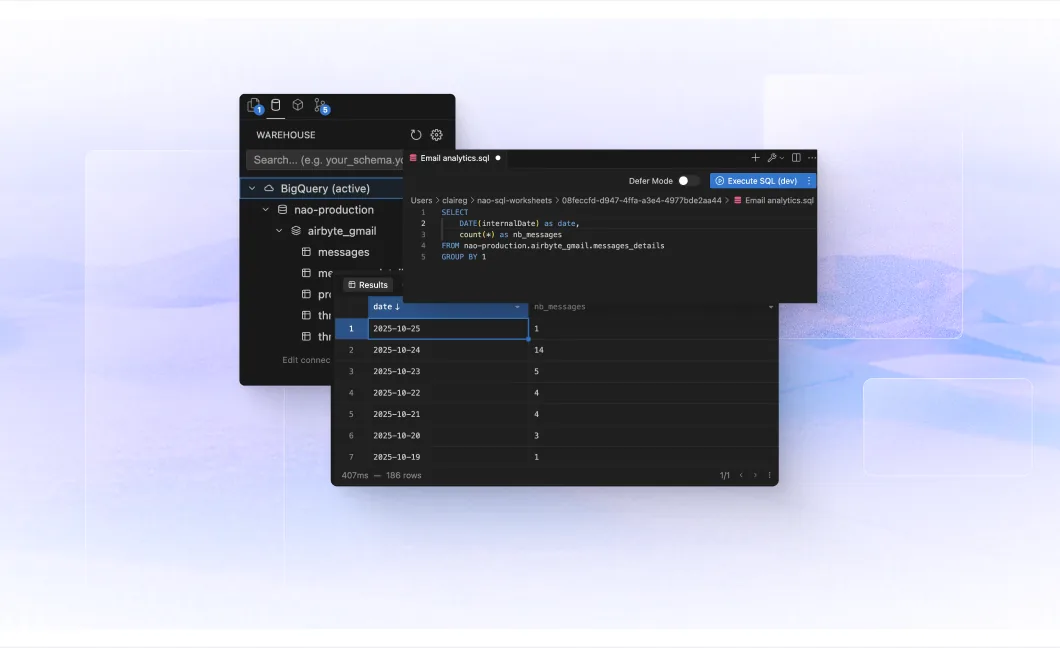Click the FROM nao-production.airbyte_gmail.messages_details line
The width and height of the screenshot is (1060, 648).
553,246
